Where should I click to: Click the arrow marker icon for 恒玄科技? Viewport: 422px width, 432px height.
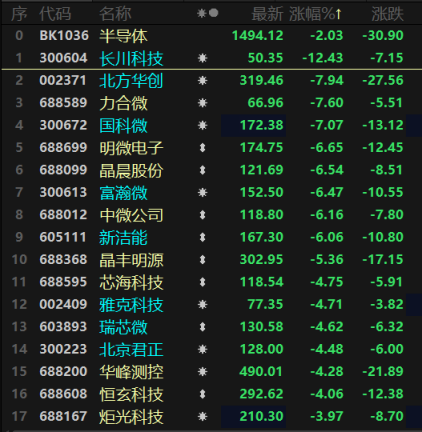202,394
